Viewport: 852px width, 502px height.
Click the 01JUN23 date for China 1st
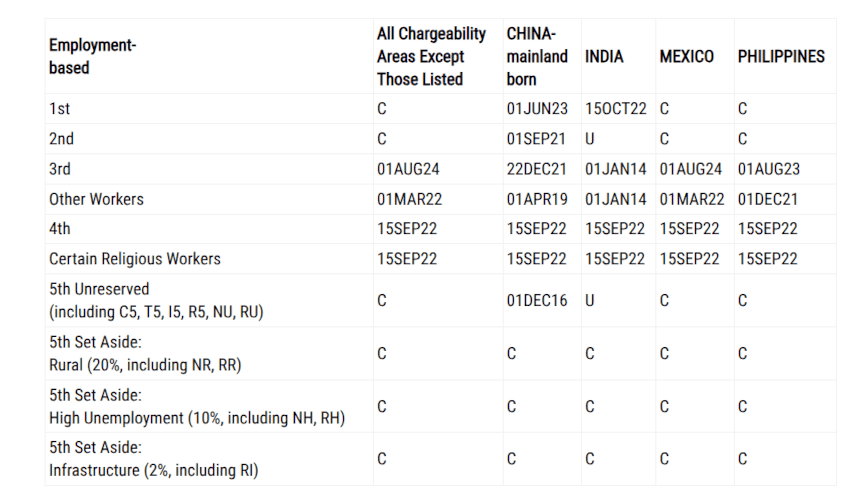pyautogui.click(x=537, y=109)
